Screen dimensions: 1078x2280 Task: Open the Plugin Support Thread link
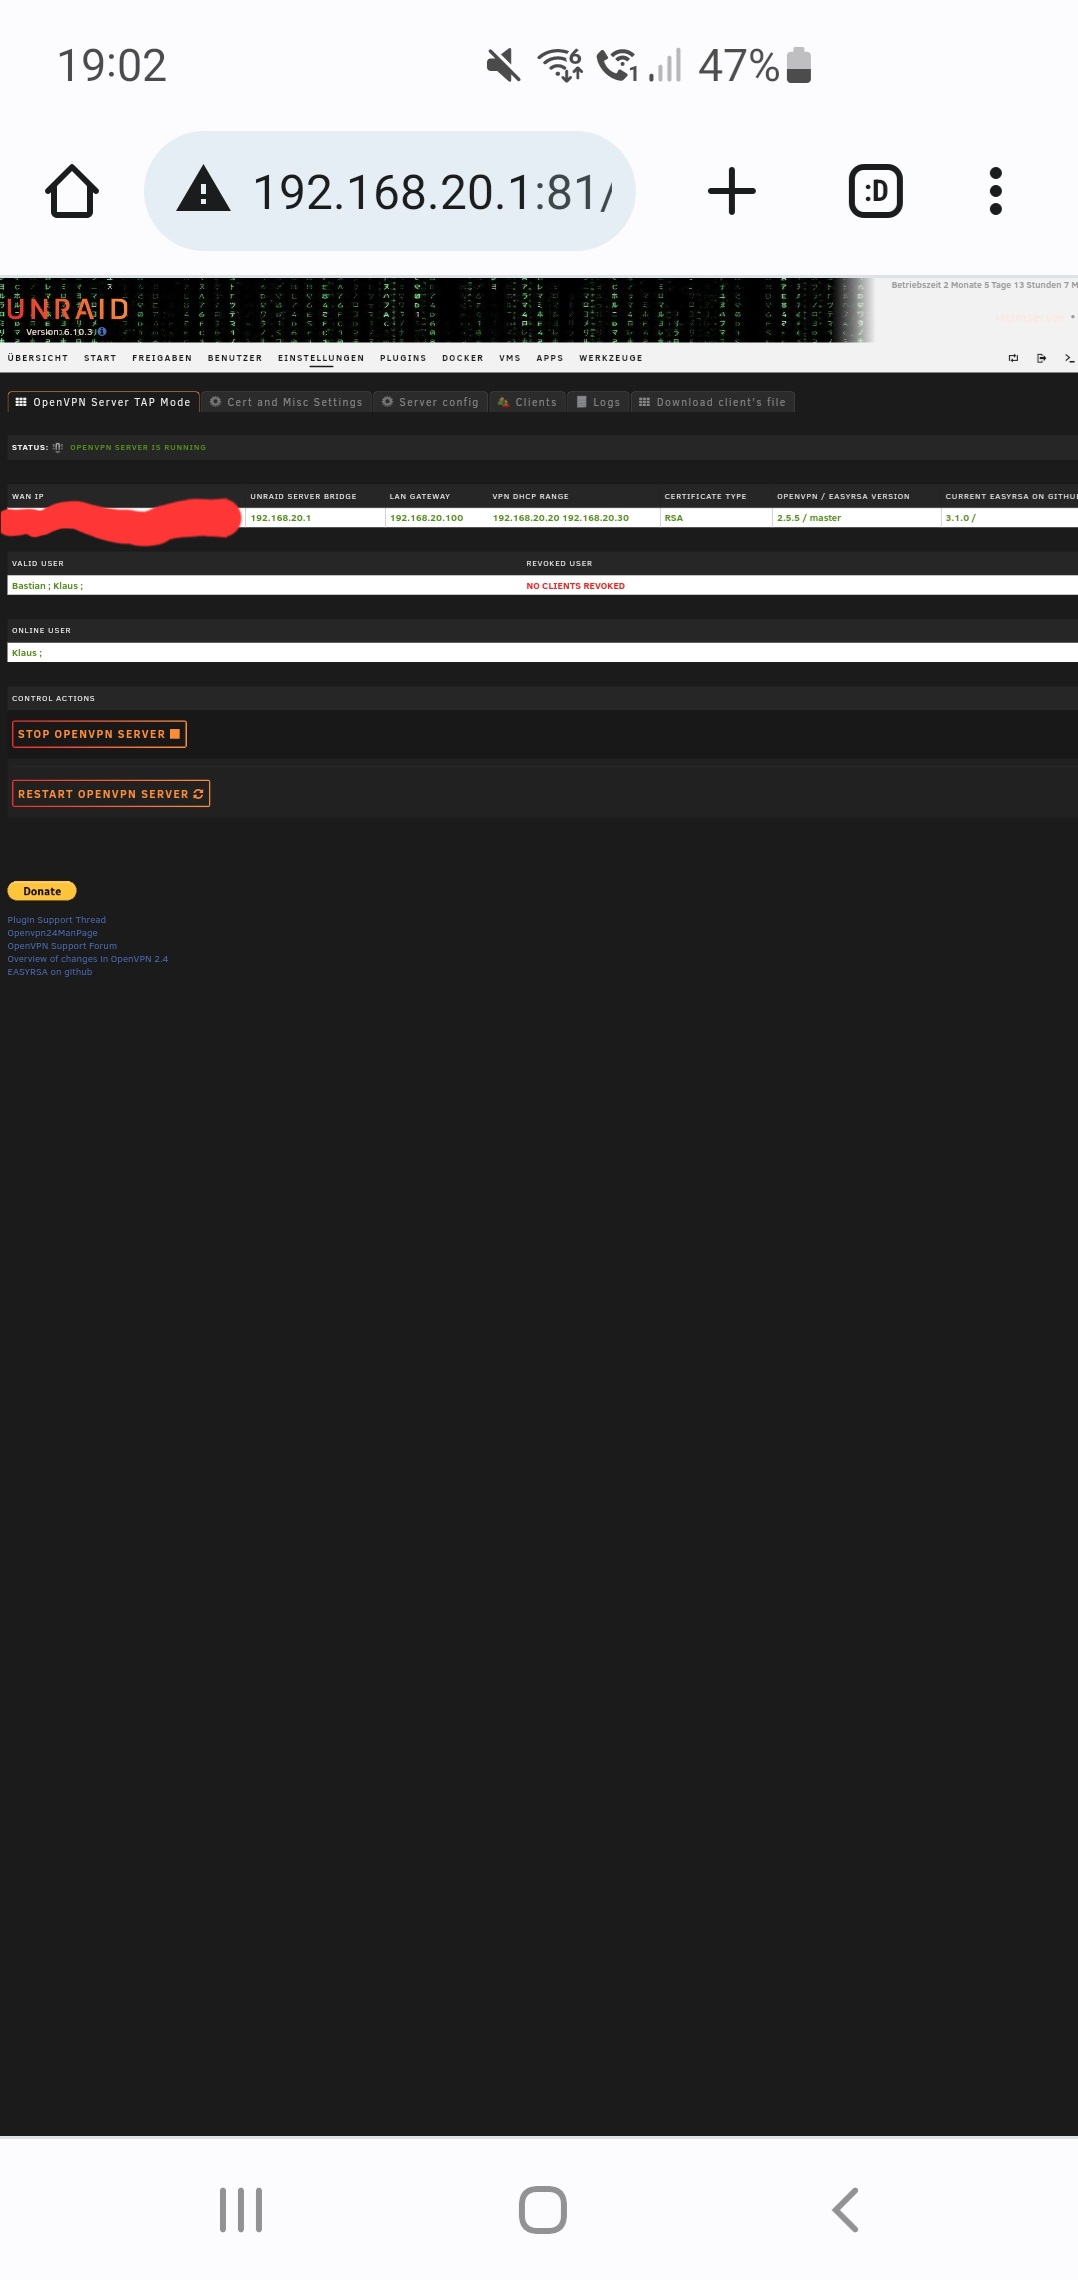pos(57,920)
